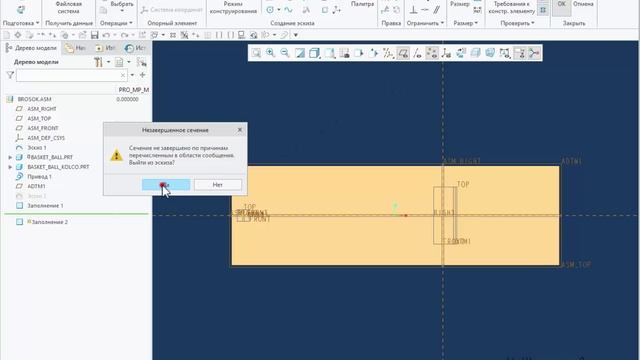Screen dimensions: 640x360
Task: Click the Refit view icon
Action: (x=256, y=53)
